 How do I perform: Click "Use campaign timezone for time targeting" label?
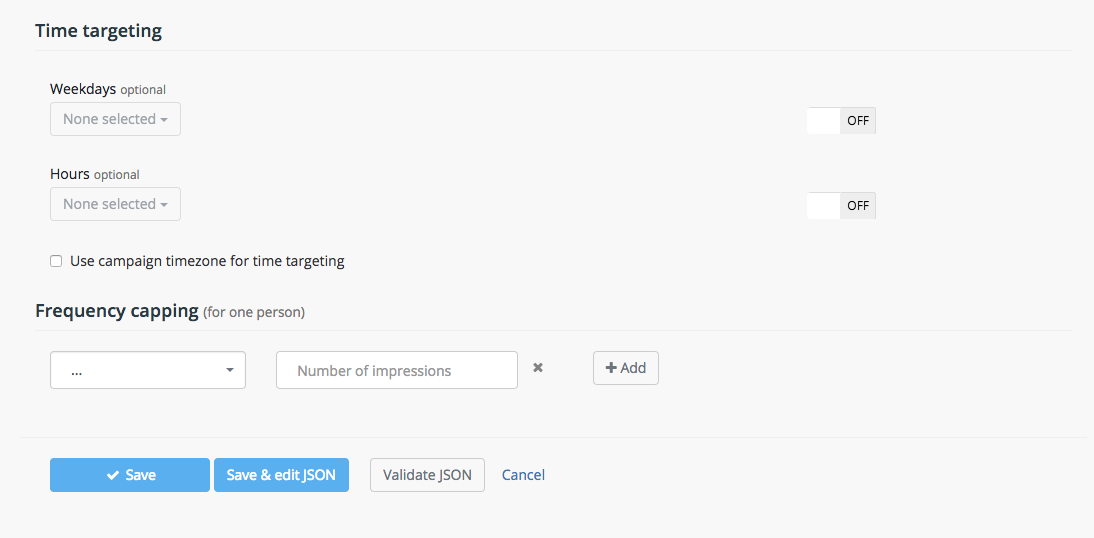coord(207,261)
